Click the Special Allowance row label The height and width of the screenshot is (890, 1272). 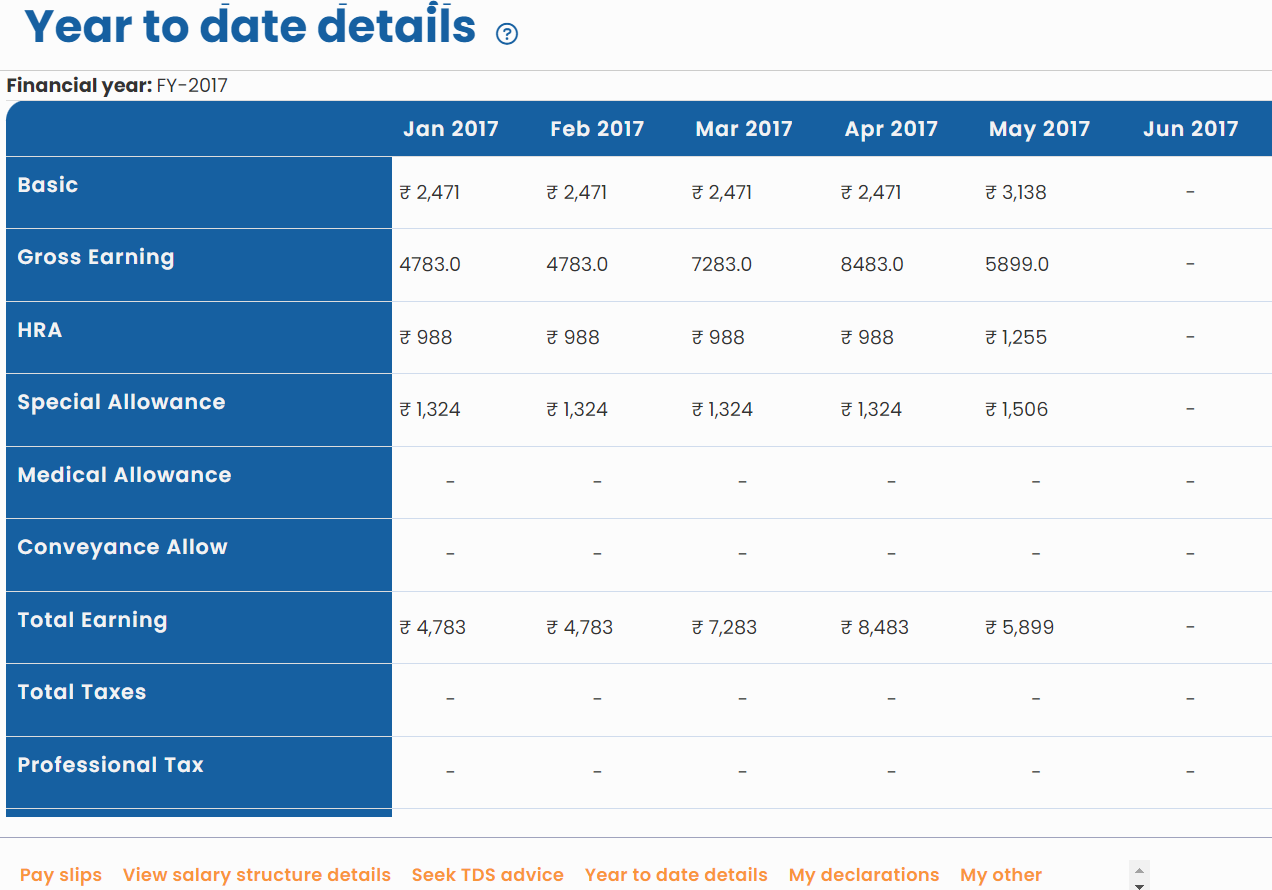click(x=121, y=402)
